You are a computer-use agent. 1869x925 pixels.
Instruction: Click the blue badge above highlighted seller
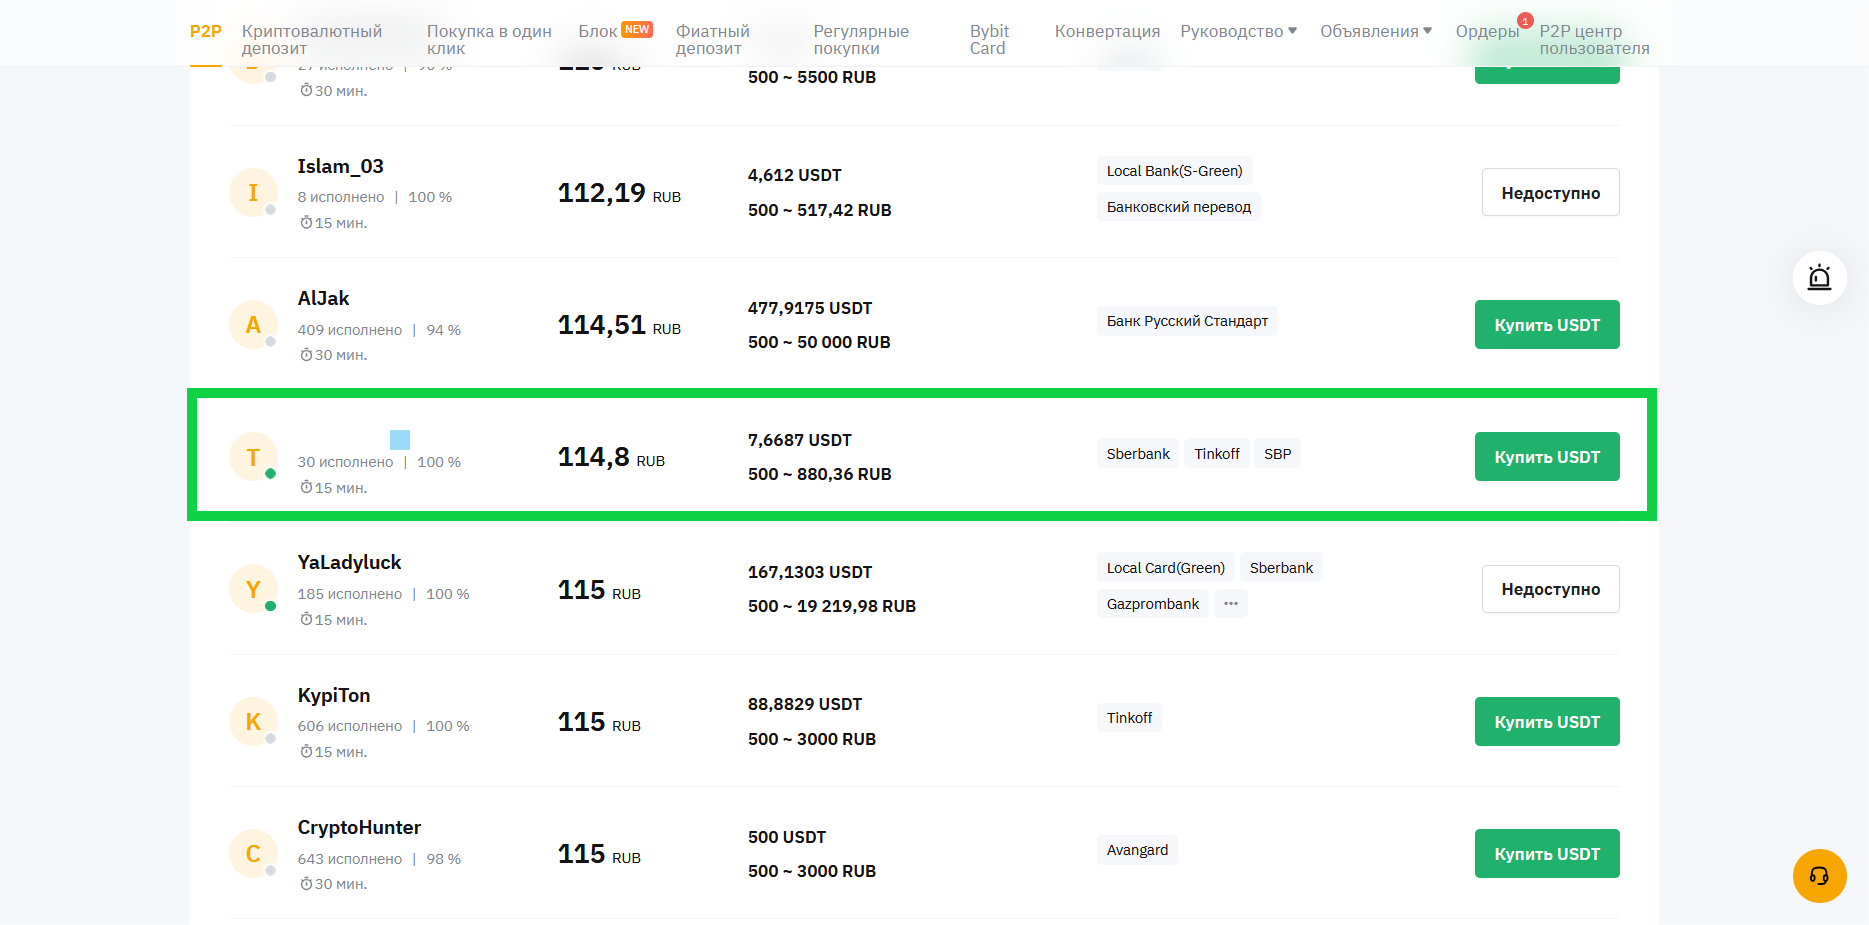[400, 439]
